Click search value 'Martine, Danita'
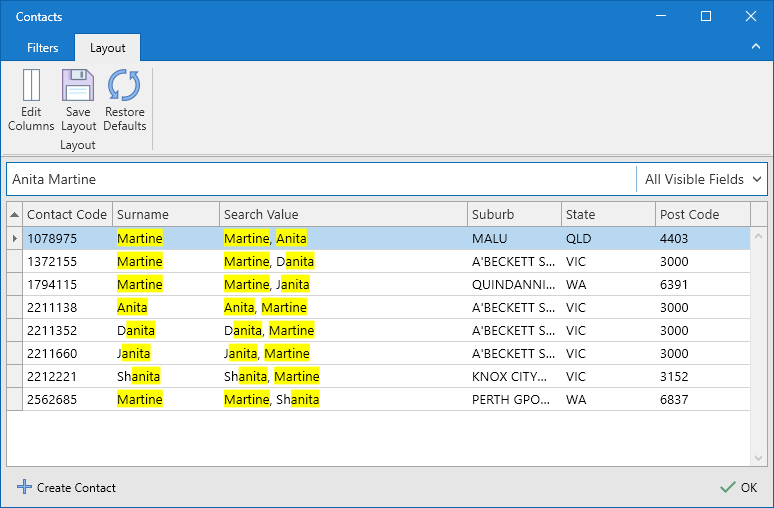 pyautogui.click(x=269, y=262)
